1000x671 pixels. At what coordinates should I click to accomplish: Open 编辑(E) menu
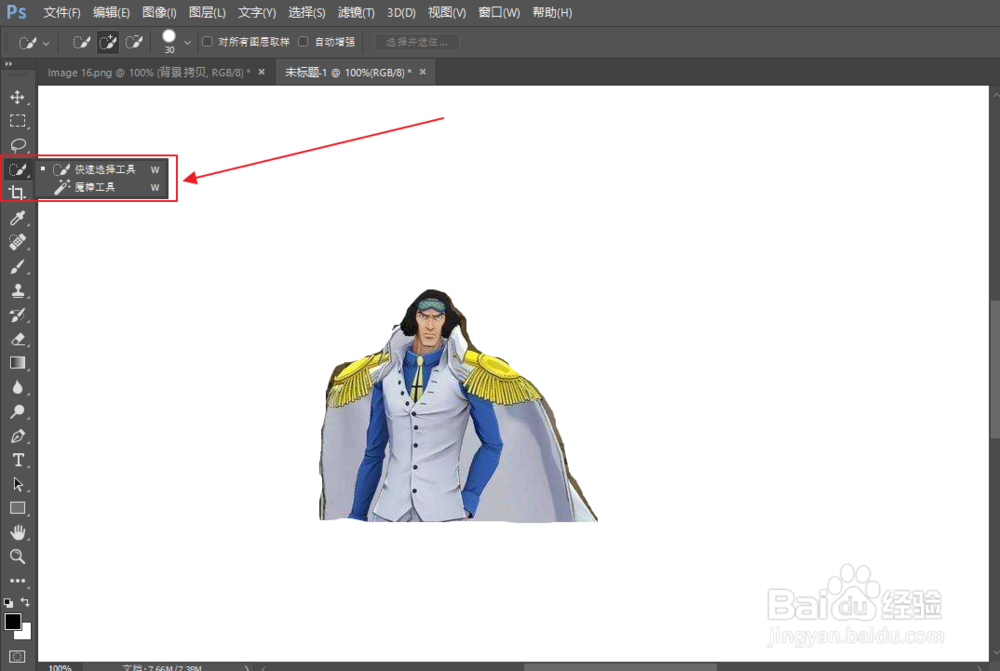(111, 13)
